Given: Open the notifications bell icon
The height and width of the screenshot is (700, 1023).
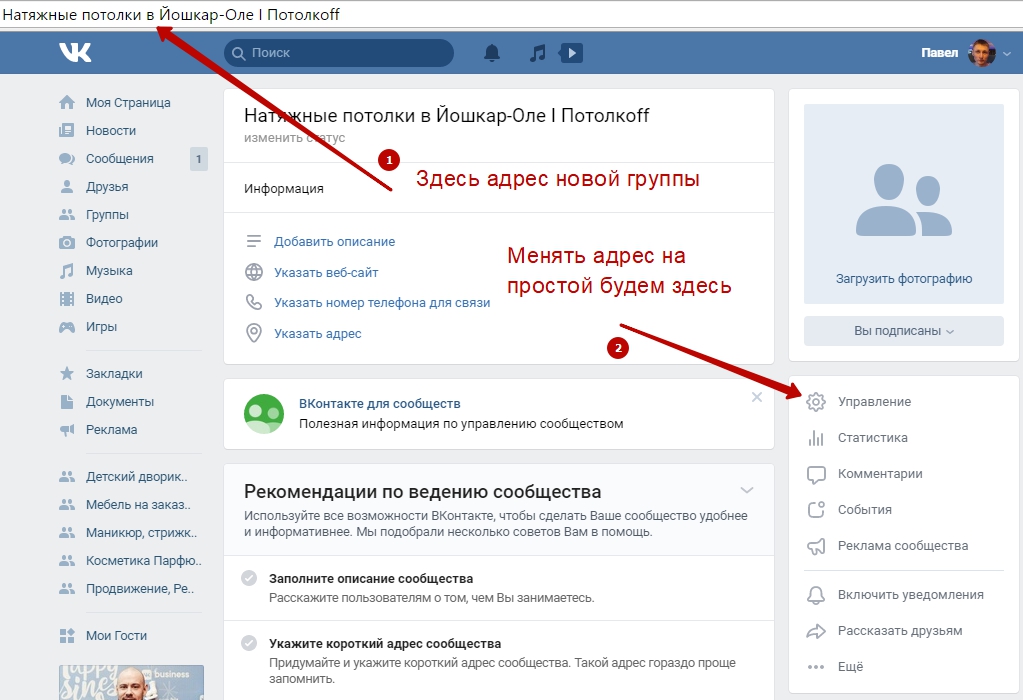Looking at the screenshot, I should coord(492,53).
